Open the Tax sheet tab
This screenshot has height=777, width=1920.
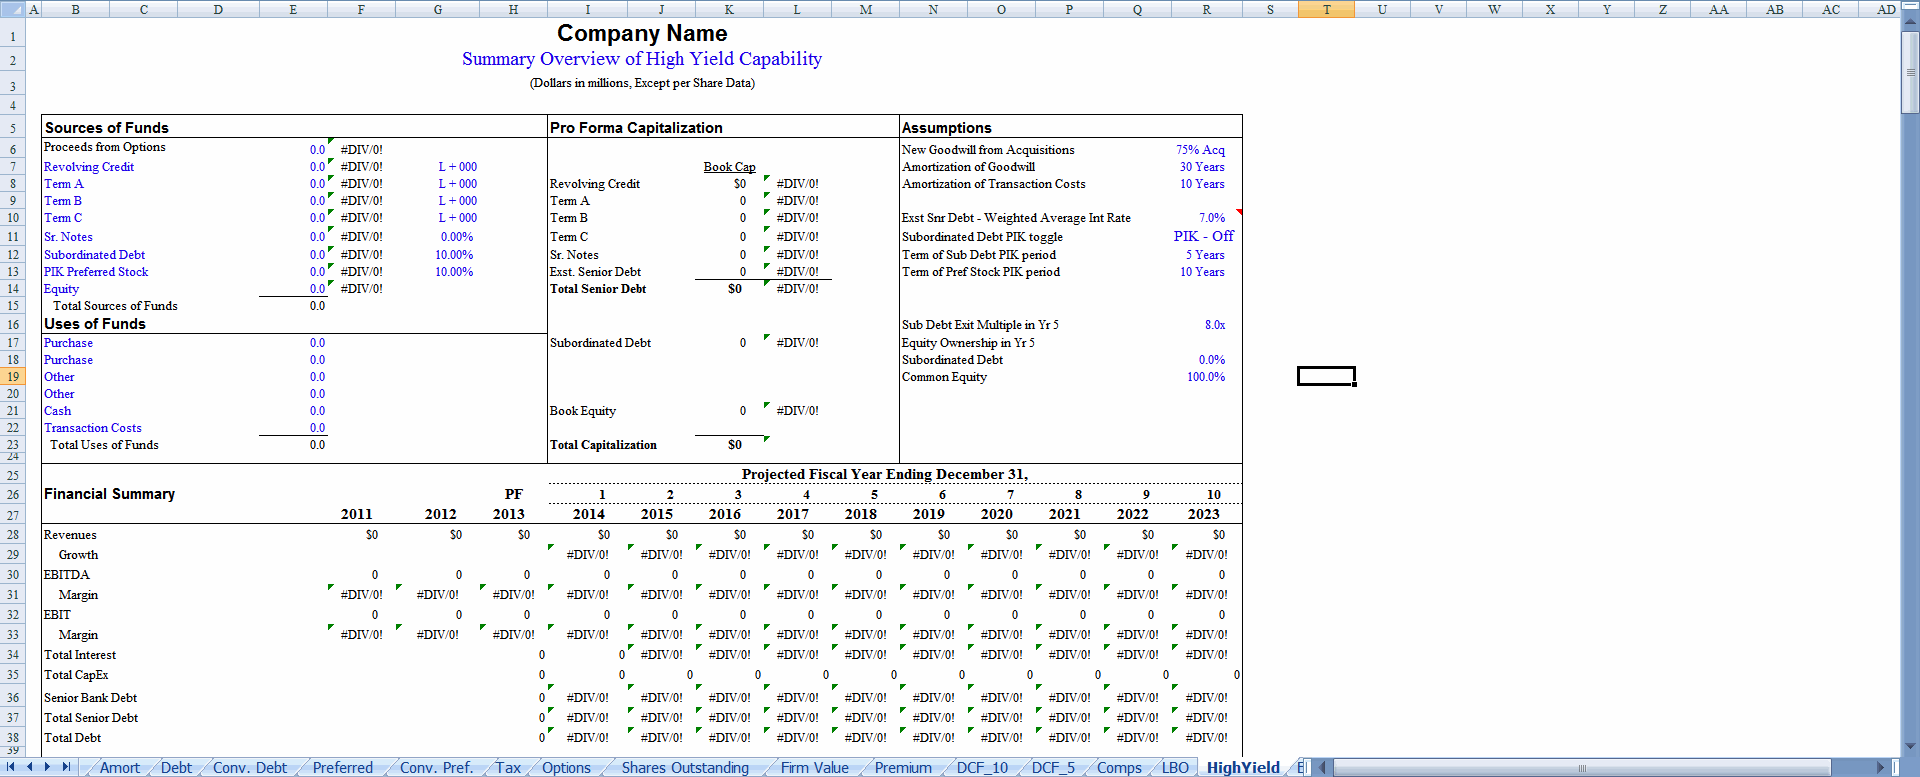click(x=508, y=767)
